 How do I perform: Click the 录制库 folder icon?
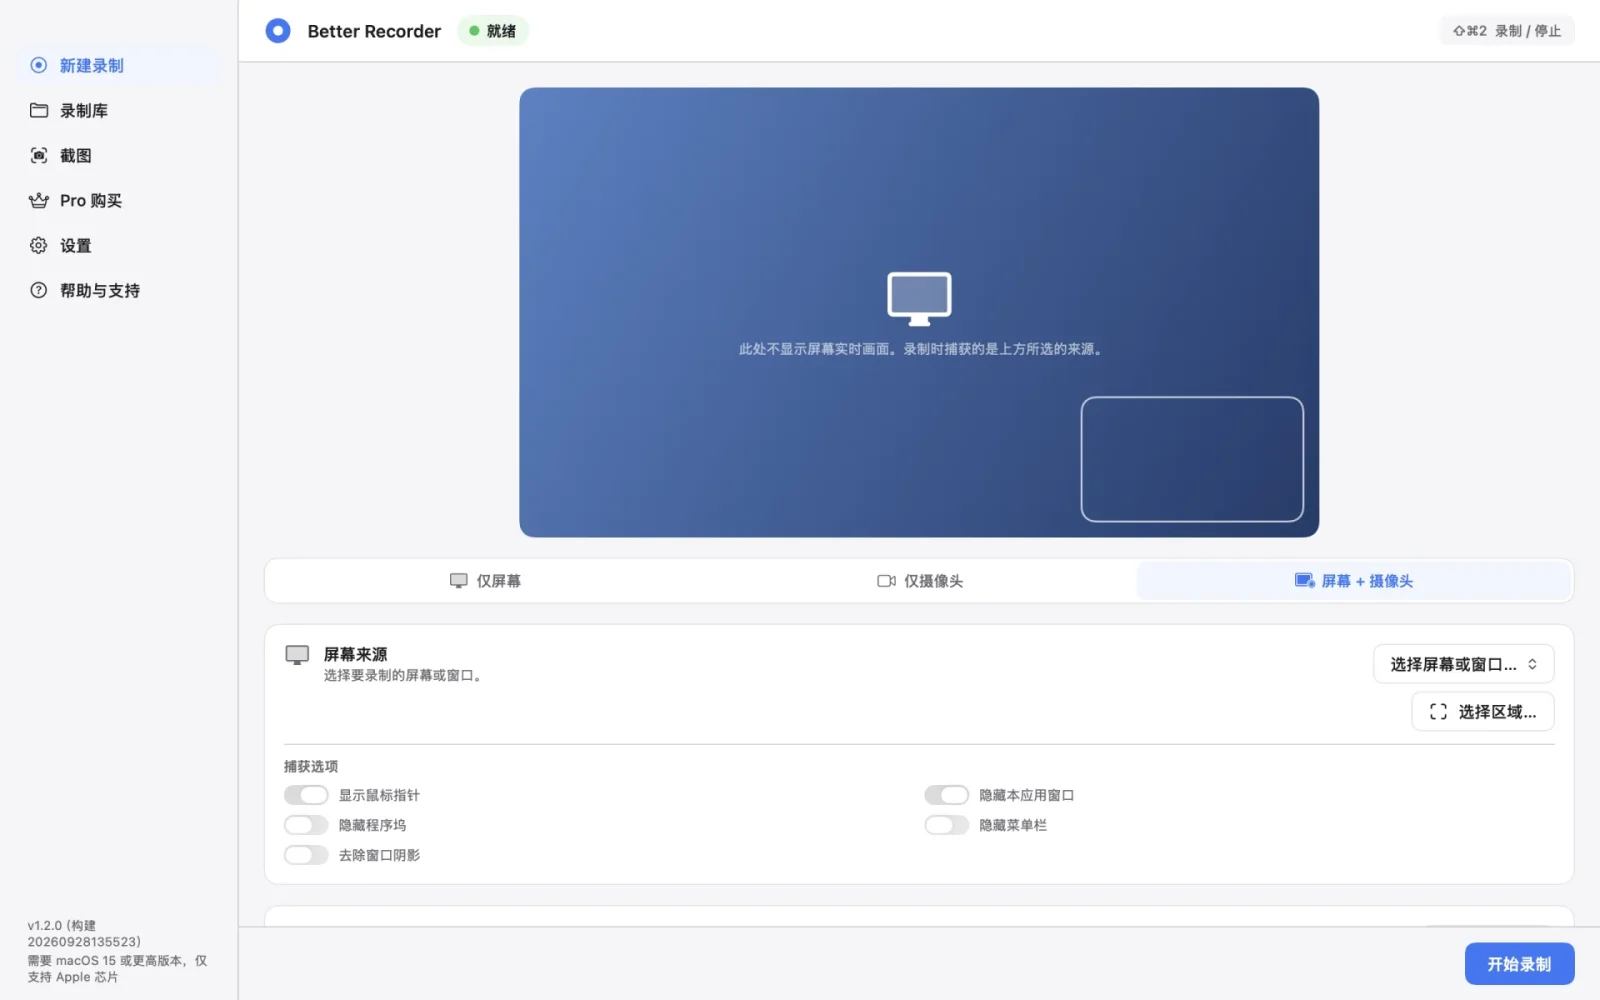(x=39, y=110)
